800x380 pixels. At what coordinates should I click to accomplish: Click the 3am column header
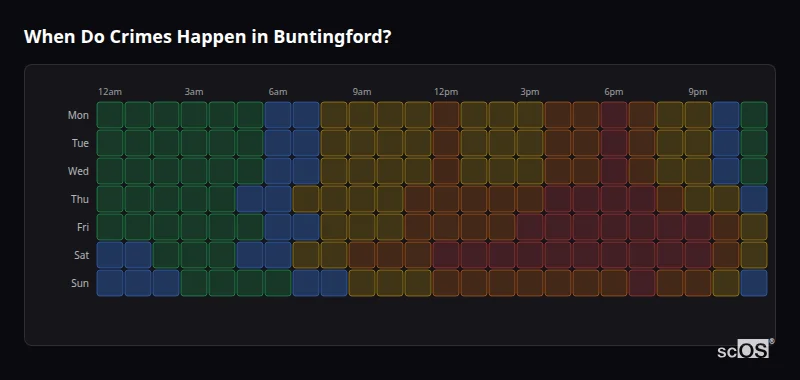click(194, 92)
